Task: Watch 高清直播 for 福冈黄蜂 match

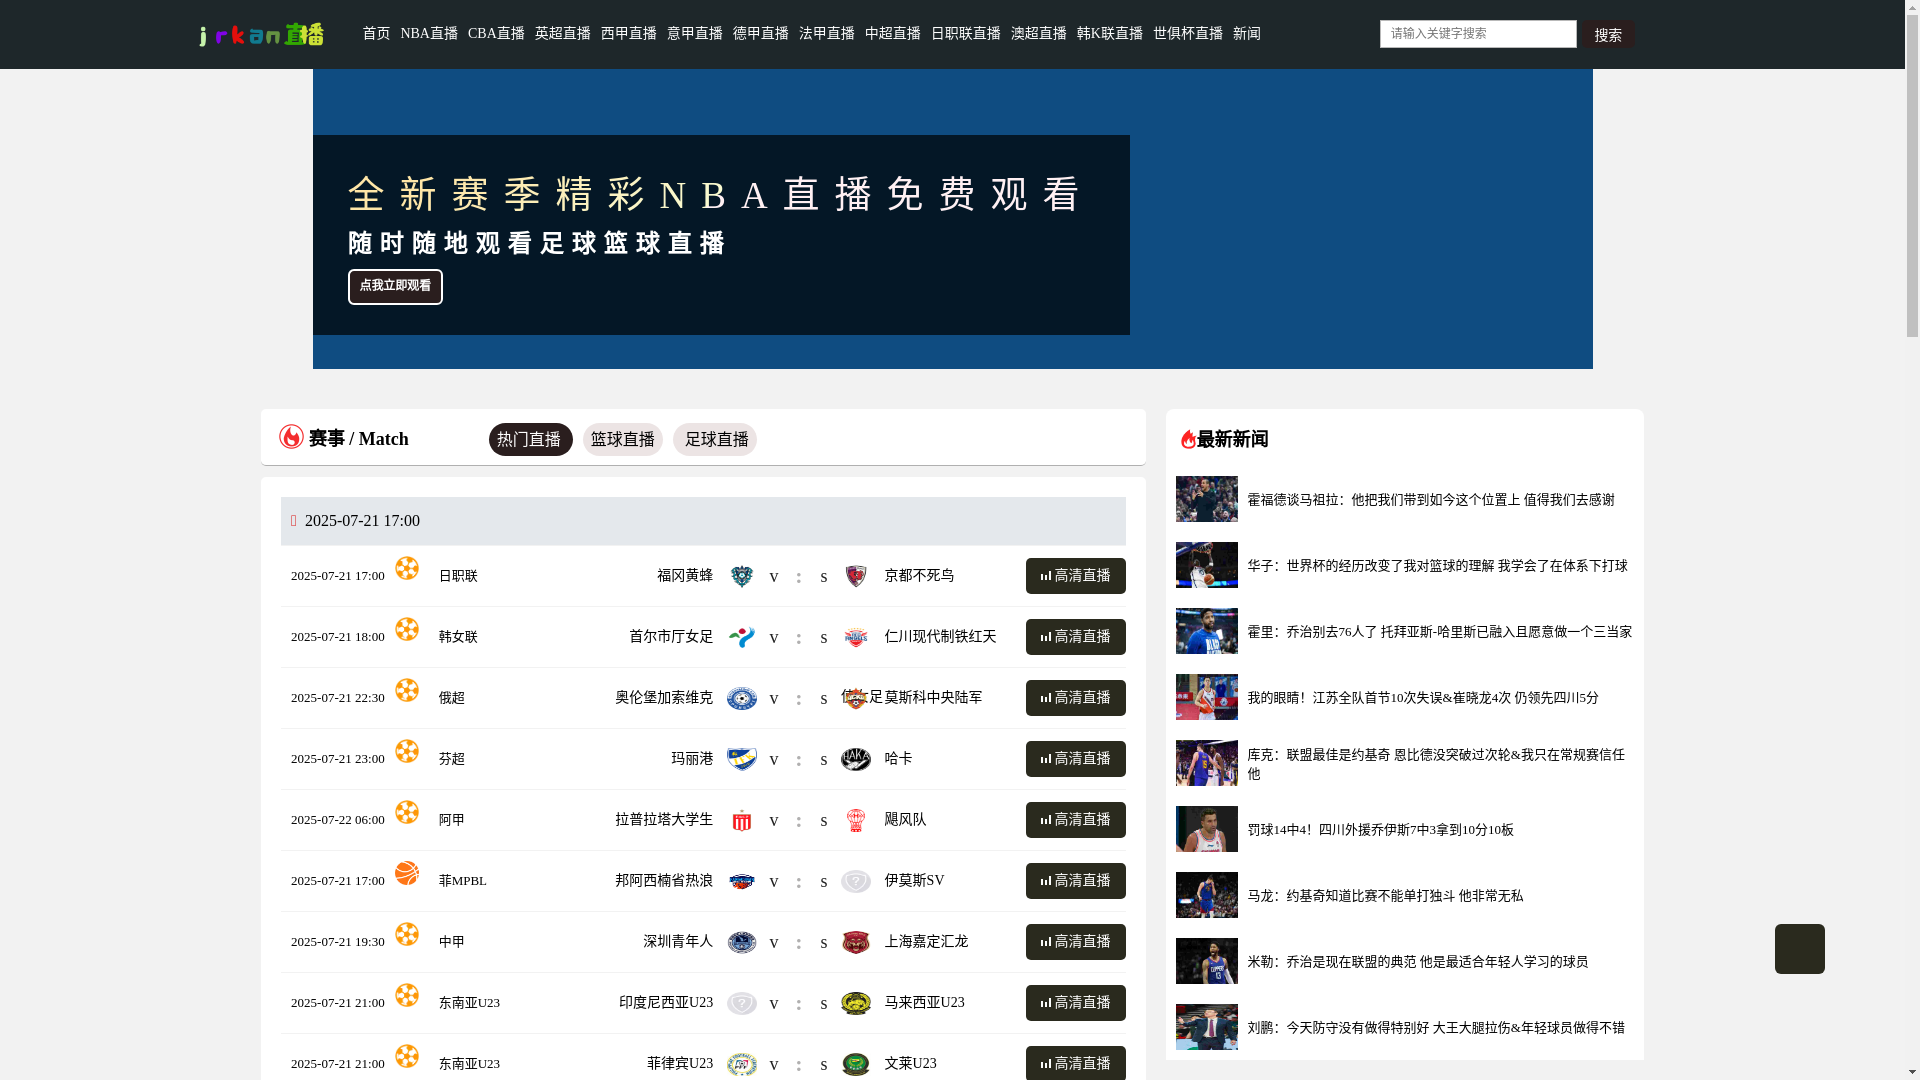Action: 1076,576
